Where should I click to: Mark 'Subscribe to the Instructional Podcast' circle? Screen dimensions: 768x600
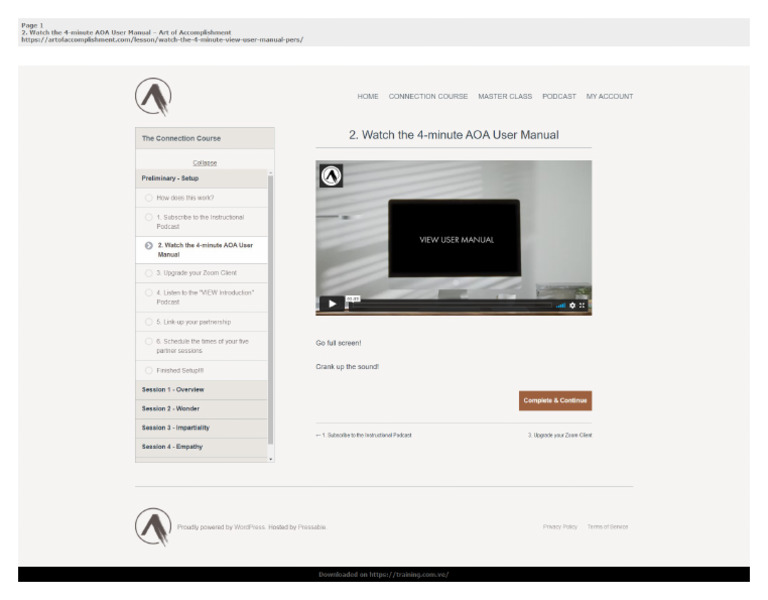coord(148,217)
